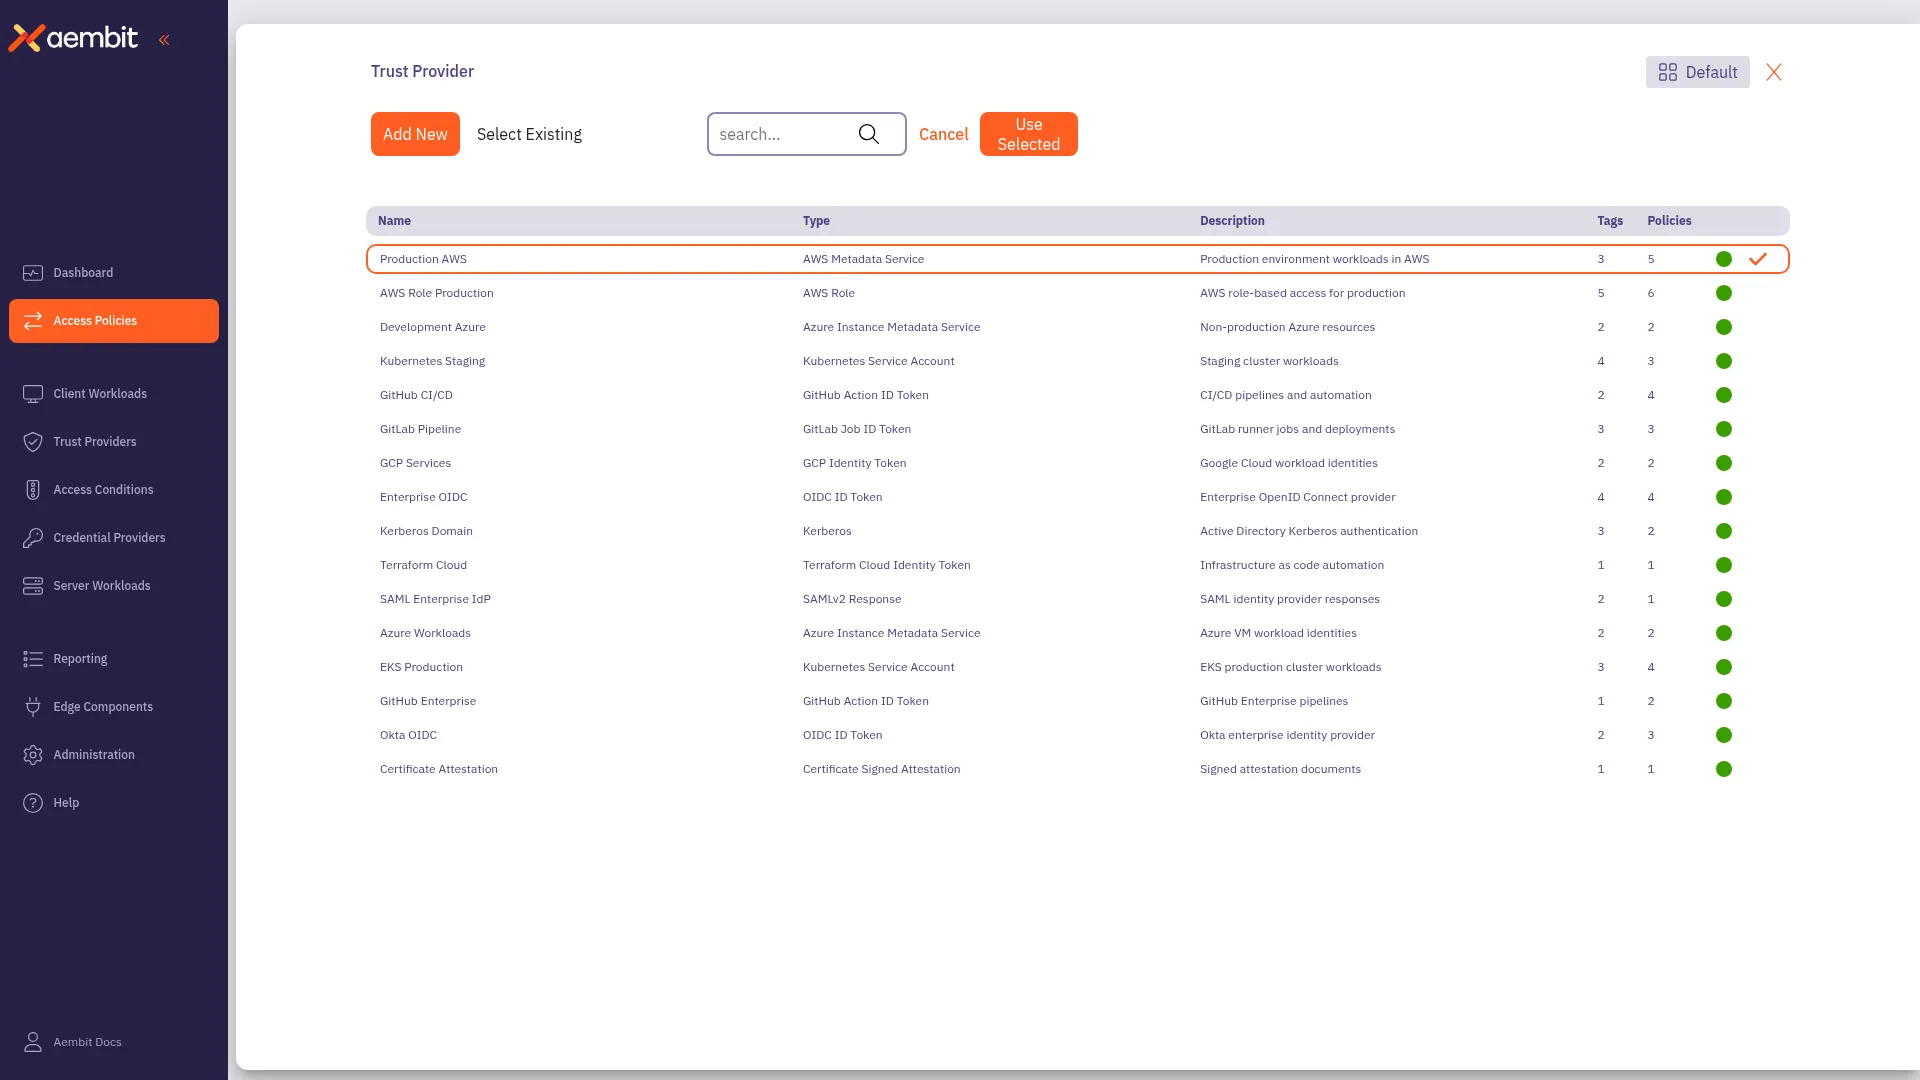
Task: Click the Aembit logo
Action: 73,38
